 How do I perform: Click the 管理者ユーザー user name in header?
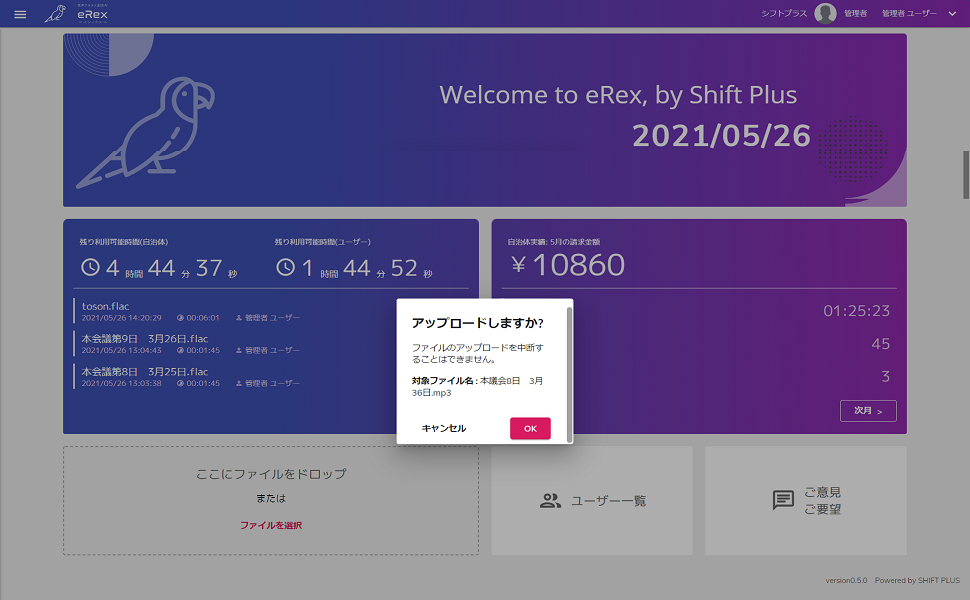[909, 14]
